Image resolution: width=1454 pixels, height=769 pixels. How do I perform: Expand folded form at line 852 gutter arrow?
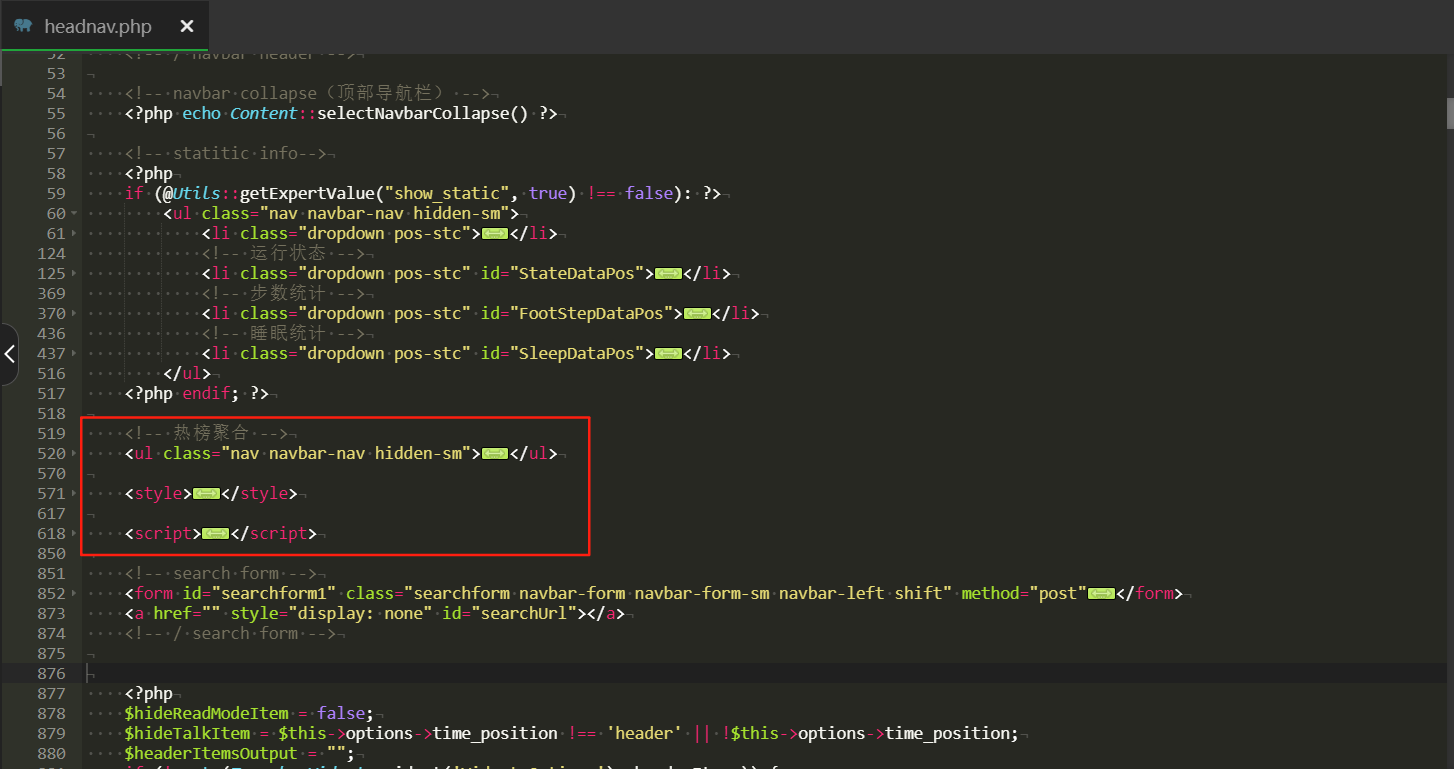point(75,594)
